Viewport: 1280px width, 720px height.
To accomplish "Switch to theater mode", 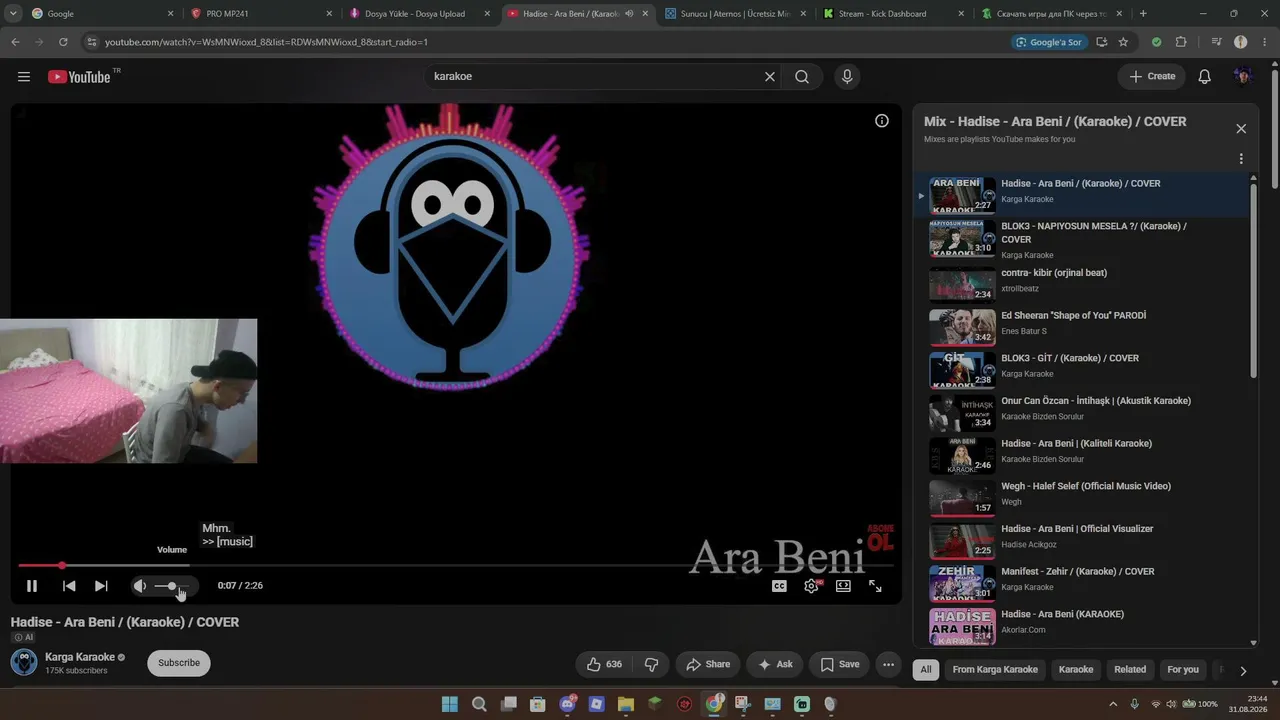I will [843, 586].
